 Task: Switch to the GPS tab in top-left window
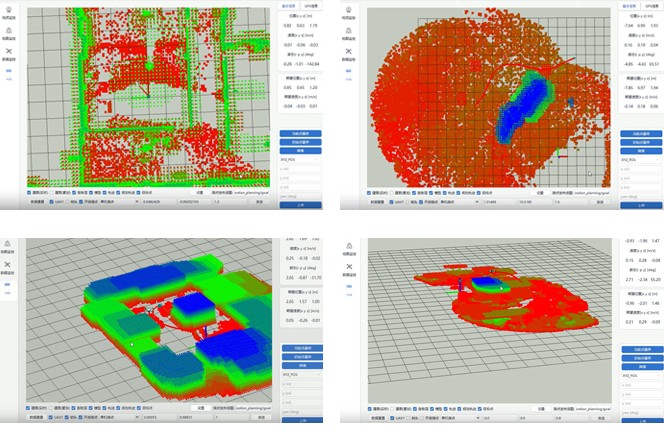(310, 6)
